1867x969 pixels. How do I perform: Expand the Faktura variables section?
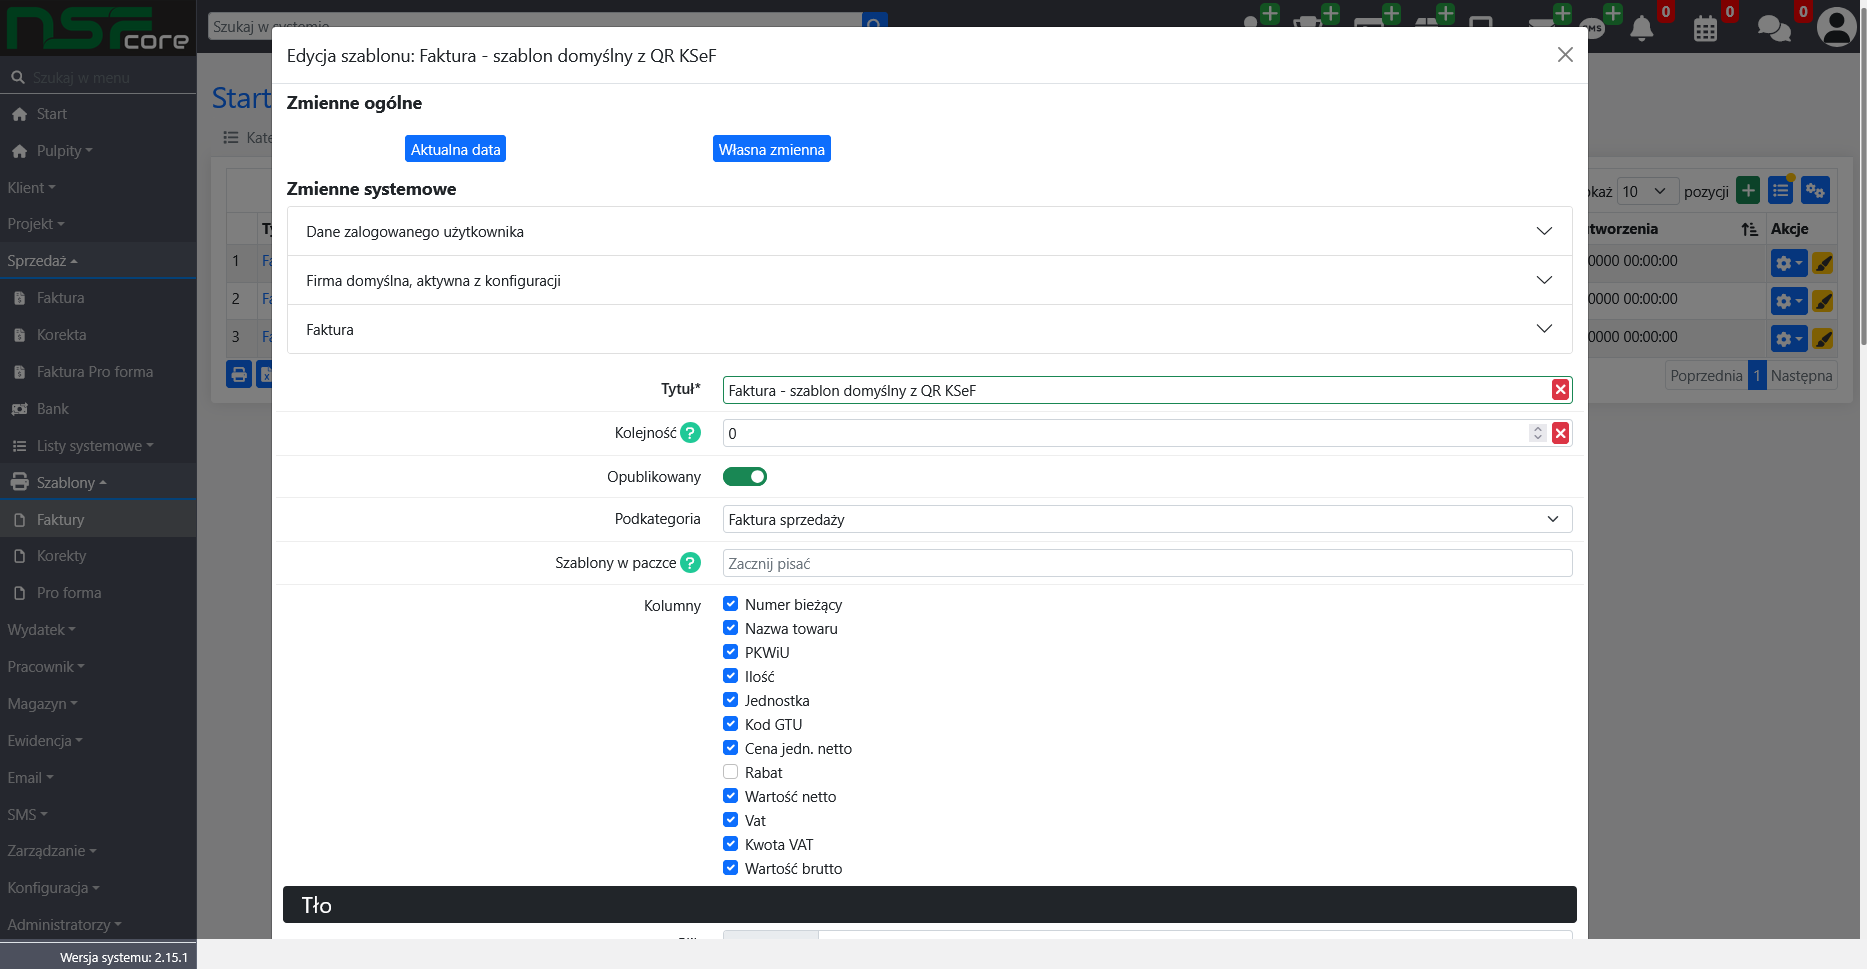[929, 329]
